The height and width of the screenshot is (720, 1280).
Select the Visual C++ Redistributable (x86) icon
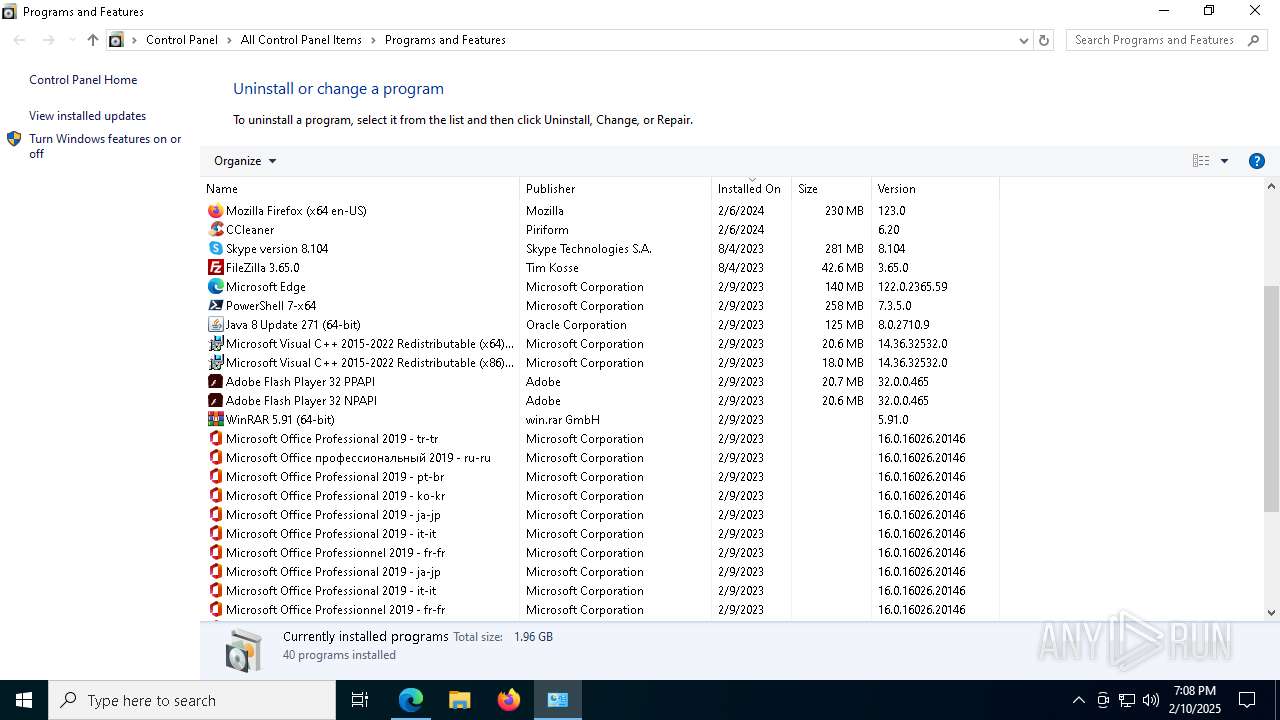[x=215, y=363]
